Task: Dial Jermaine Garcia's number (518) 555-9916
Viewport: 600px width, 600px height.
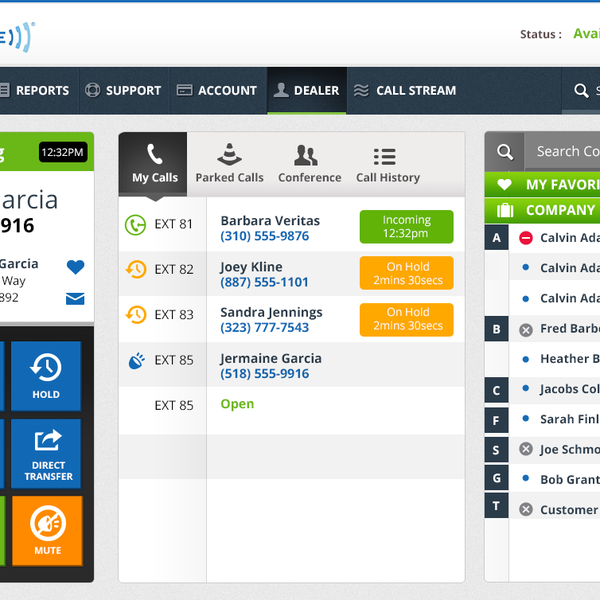Action: click(x=264, y=373)
